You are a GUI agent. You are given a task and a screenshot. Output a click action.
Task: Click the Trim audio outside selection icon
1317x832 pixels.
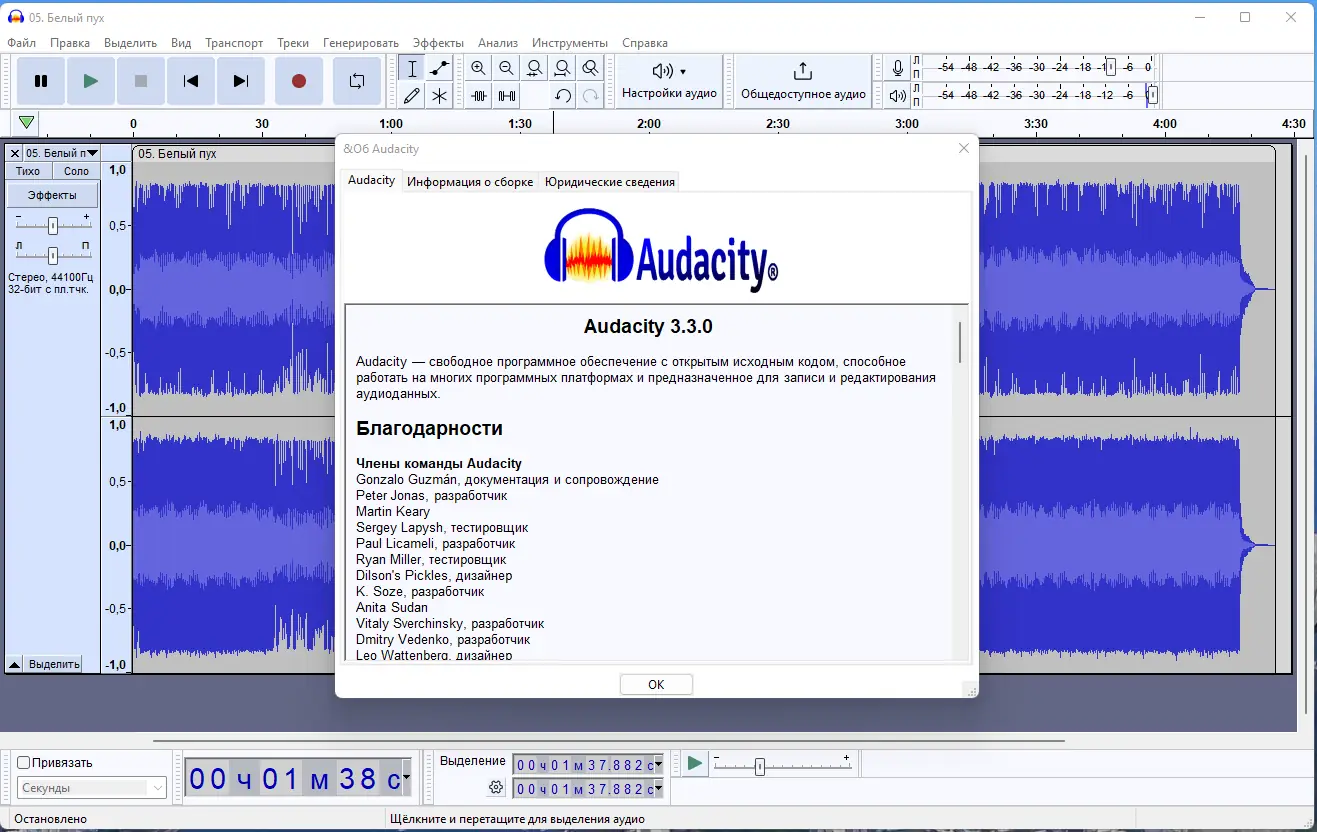pos(479,96)
